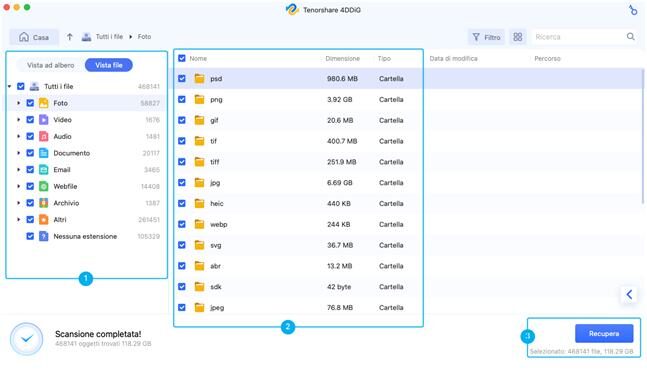647x376 pixels.
Task: Click the gif folder icon
Action: point(199,120)
